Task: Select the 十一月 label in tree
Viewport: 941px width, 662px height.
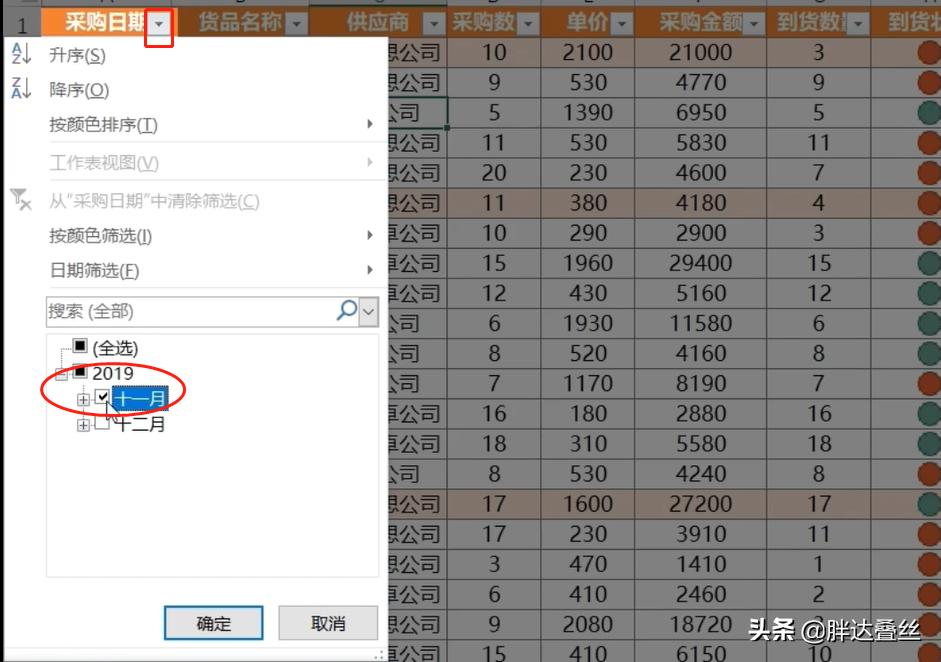Action: pos(140,399)
